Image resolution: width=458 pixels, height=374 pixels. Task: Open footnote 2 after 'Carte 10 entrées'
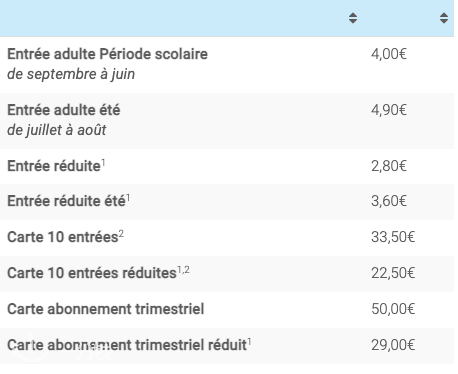[x=121, y=234]
